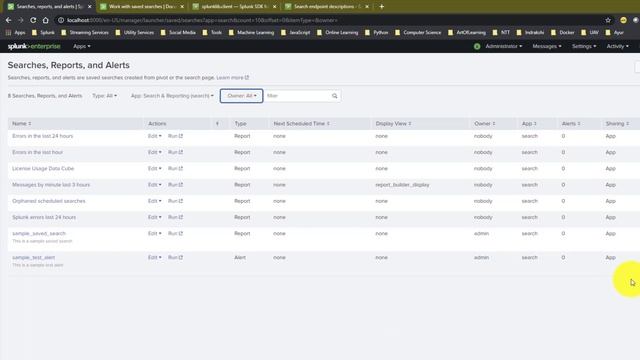Open the Apps bookmarks grid icon
Screen dimensions: 640x360
[x=9, y=32]
